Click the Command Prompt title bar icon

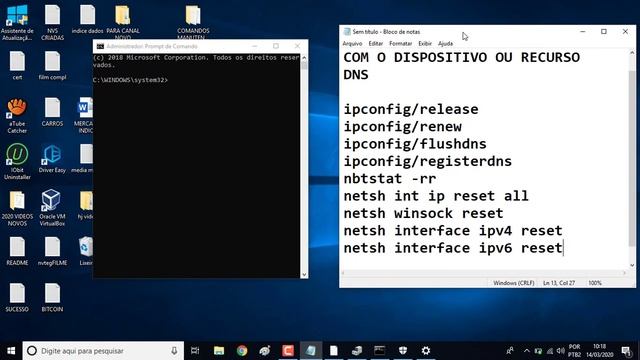[x=100, y=46]
